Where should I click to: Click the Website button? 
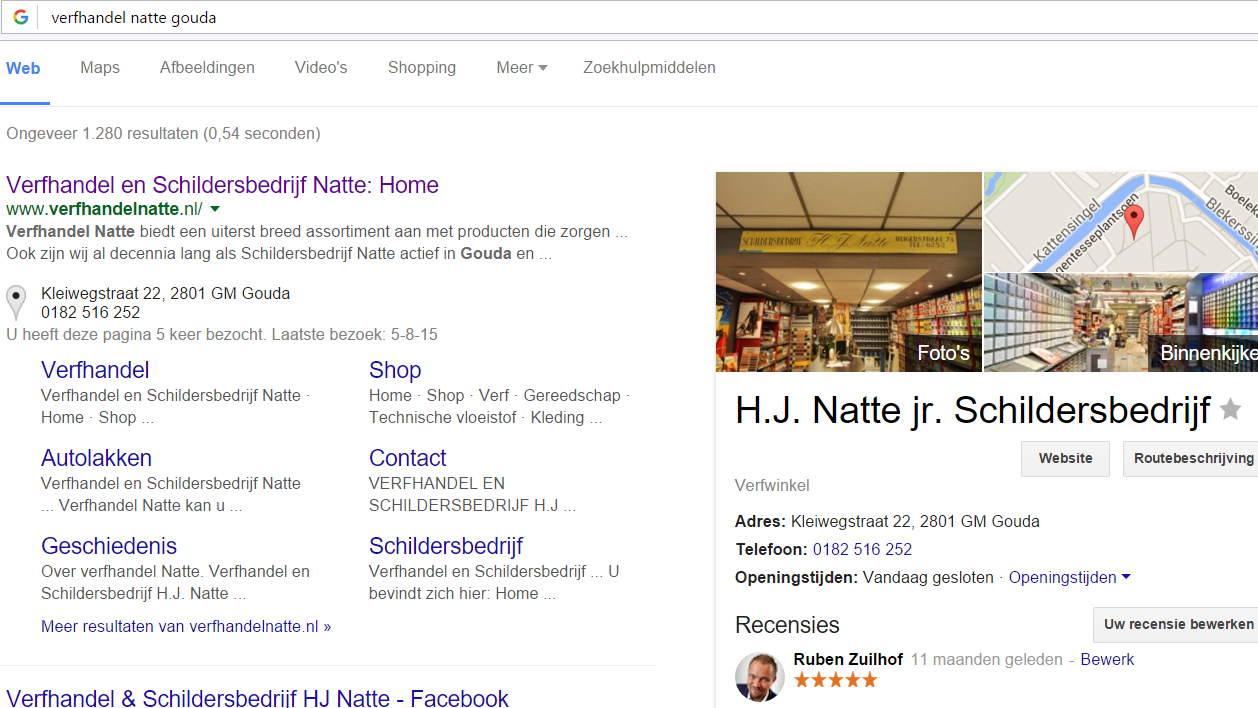pyautogui.click(x=1065, y=458)
